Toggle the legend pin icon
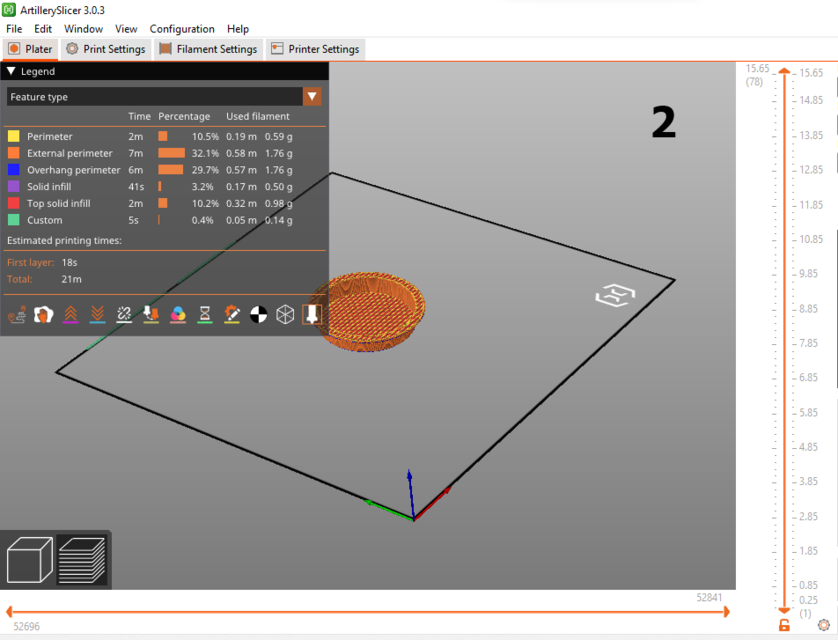Screen dimensions: 838x640 [313, 313]
